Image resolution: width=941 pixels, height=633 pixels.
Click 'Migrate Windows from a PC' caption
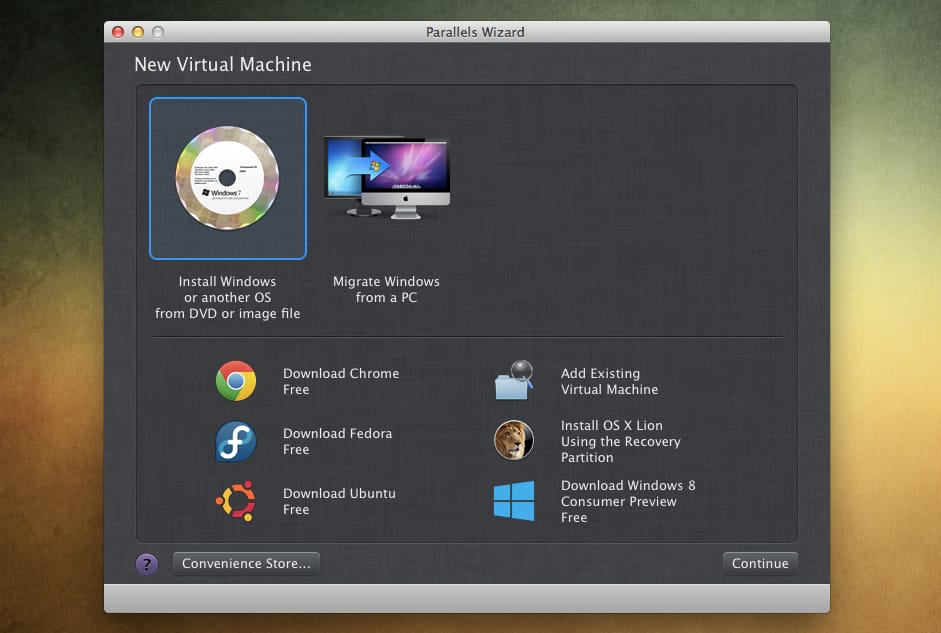[x=386, y=289]
